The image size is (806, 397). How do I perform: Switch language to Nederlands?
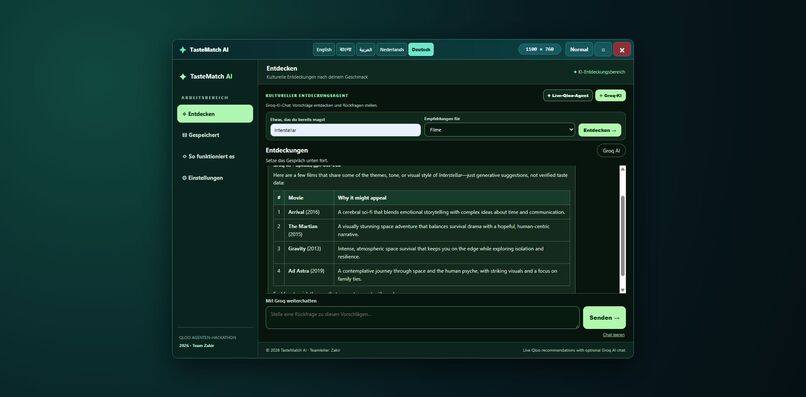[392, 49]
